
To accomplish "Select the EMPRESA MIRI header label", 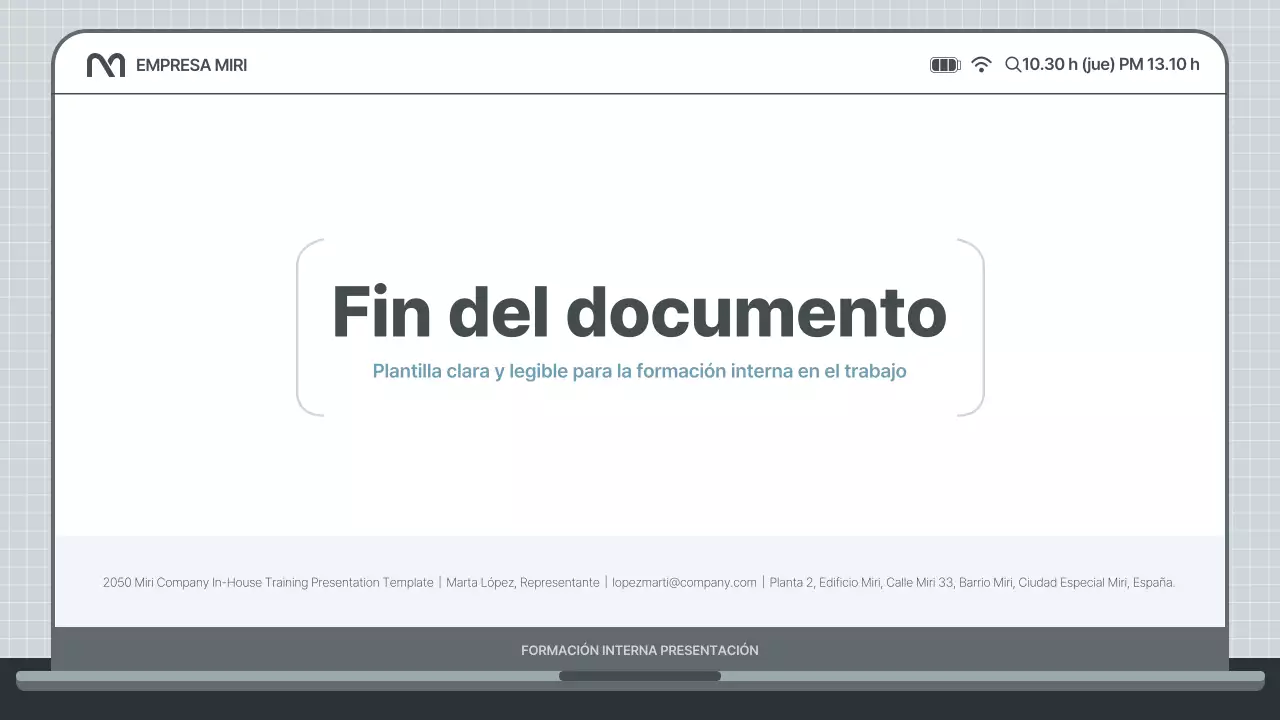I will [192, 65].
